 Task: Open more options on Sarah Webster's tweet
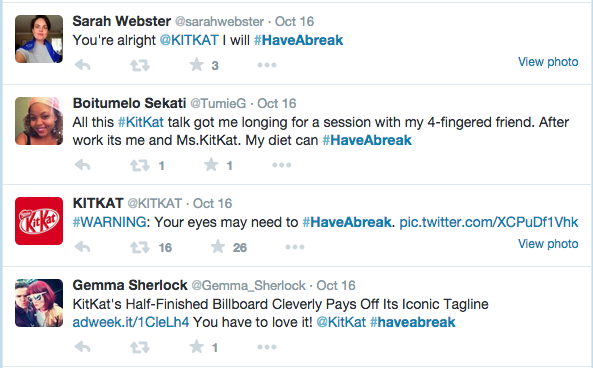coord(267,65)
